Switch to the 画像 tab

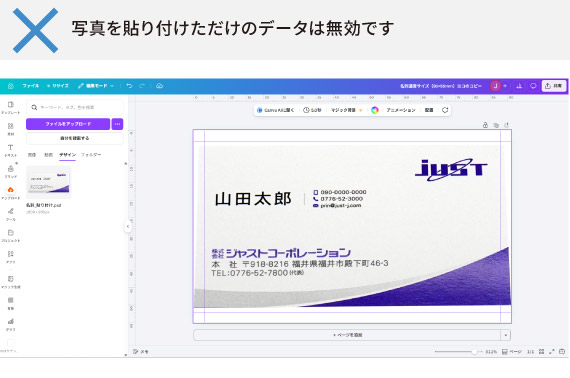32,155
